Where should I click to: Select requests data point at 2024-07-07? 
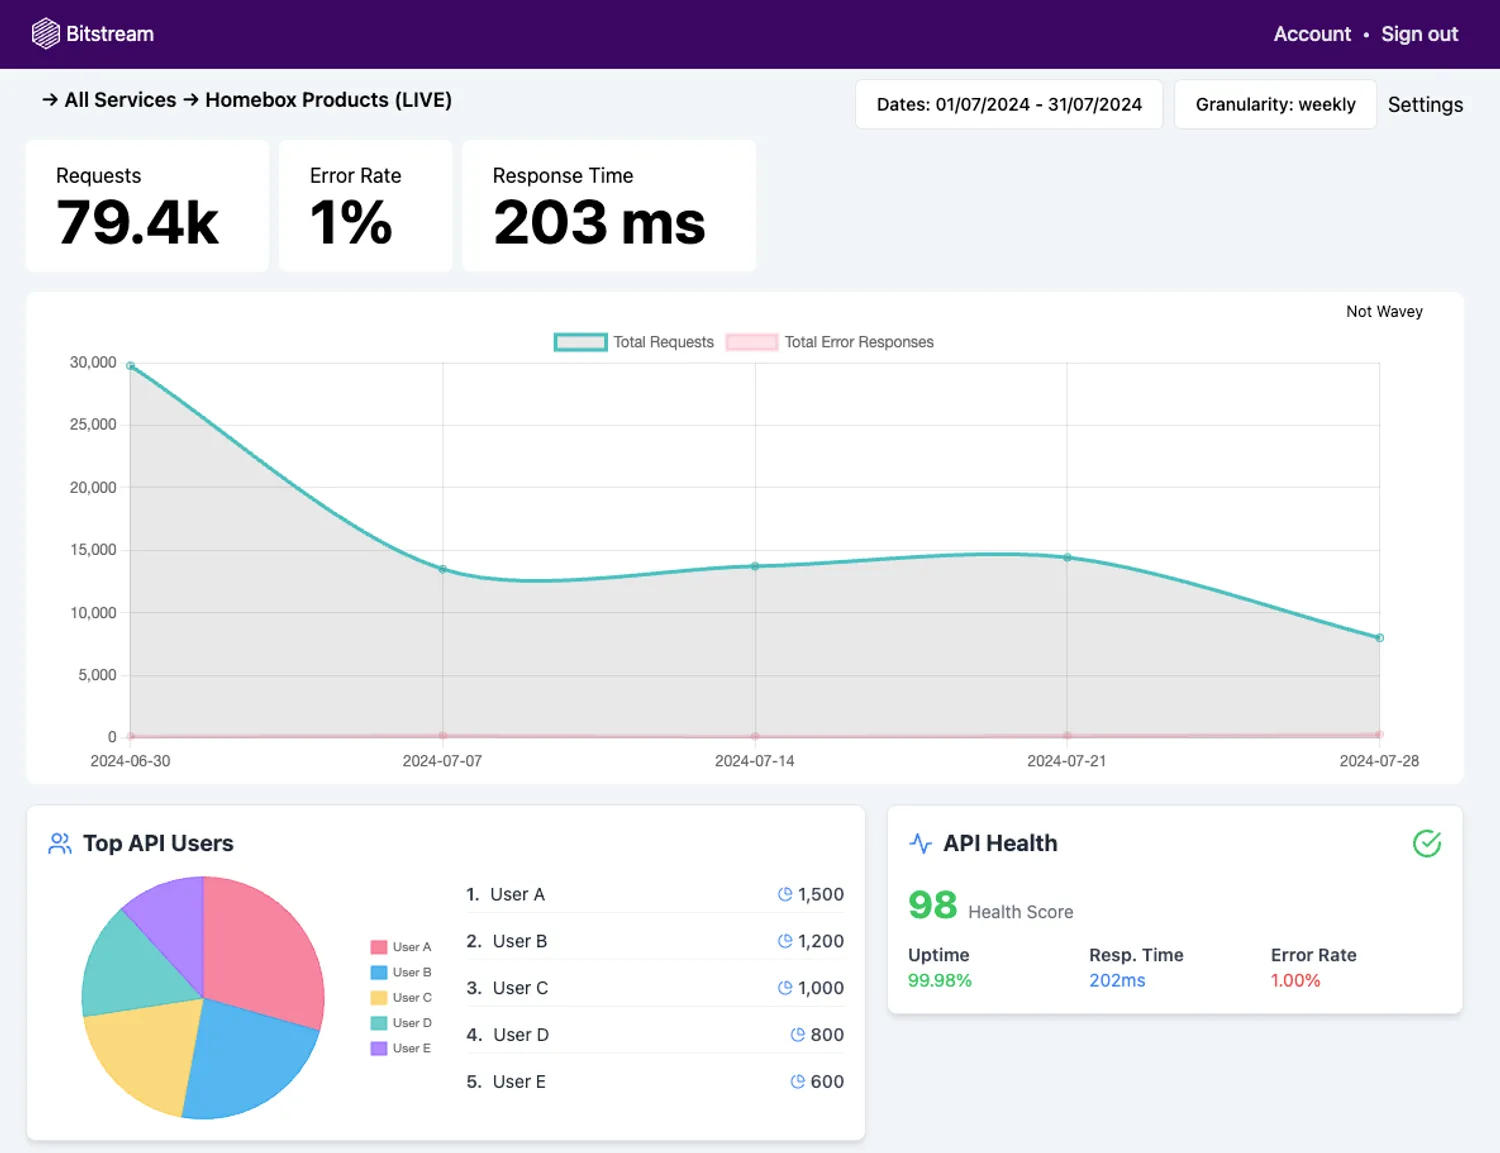click(x=443, y=570)
